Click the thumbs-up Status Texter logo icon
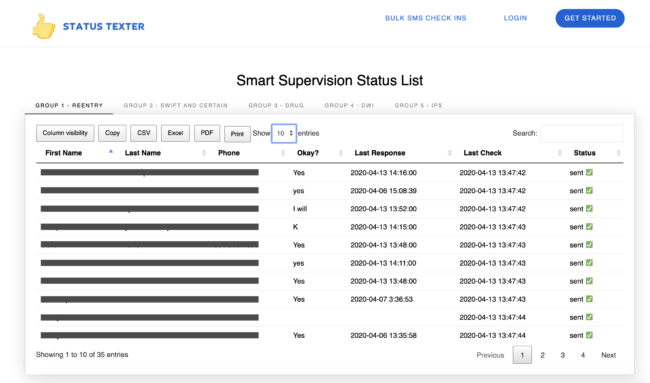Viewport: 650px width, 383px height. [x=44, y=27]
